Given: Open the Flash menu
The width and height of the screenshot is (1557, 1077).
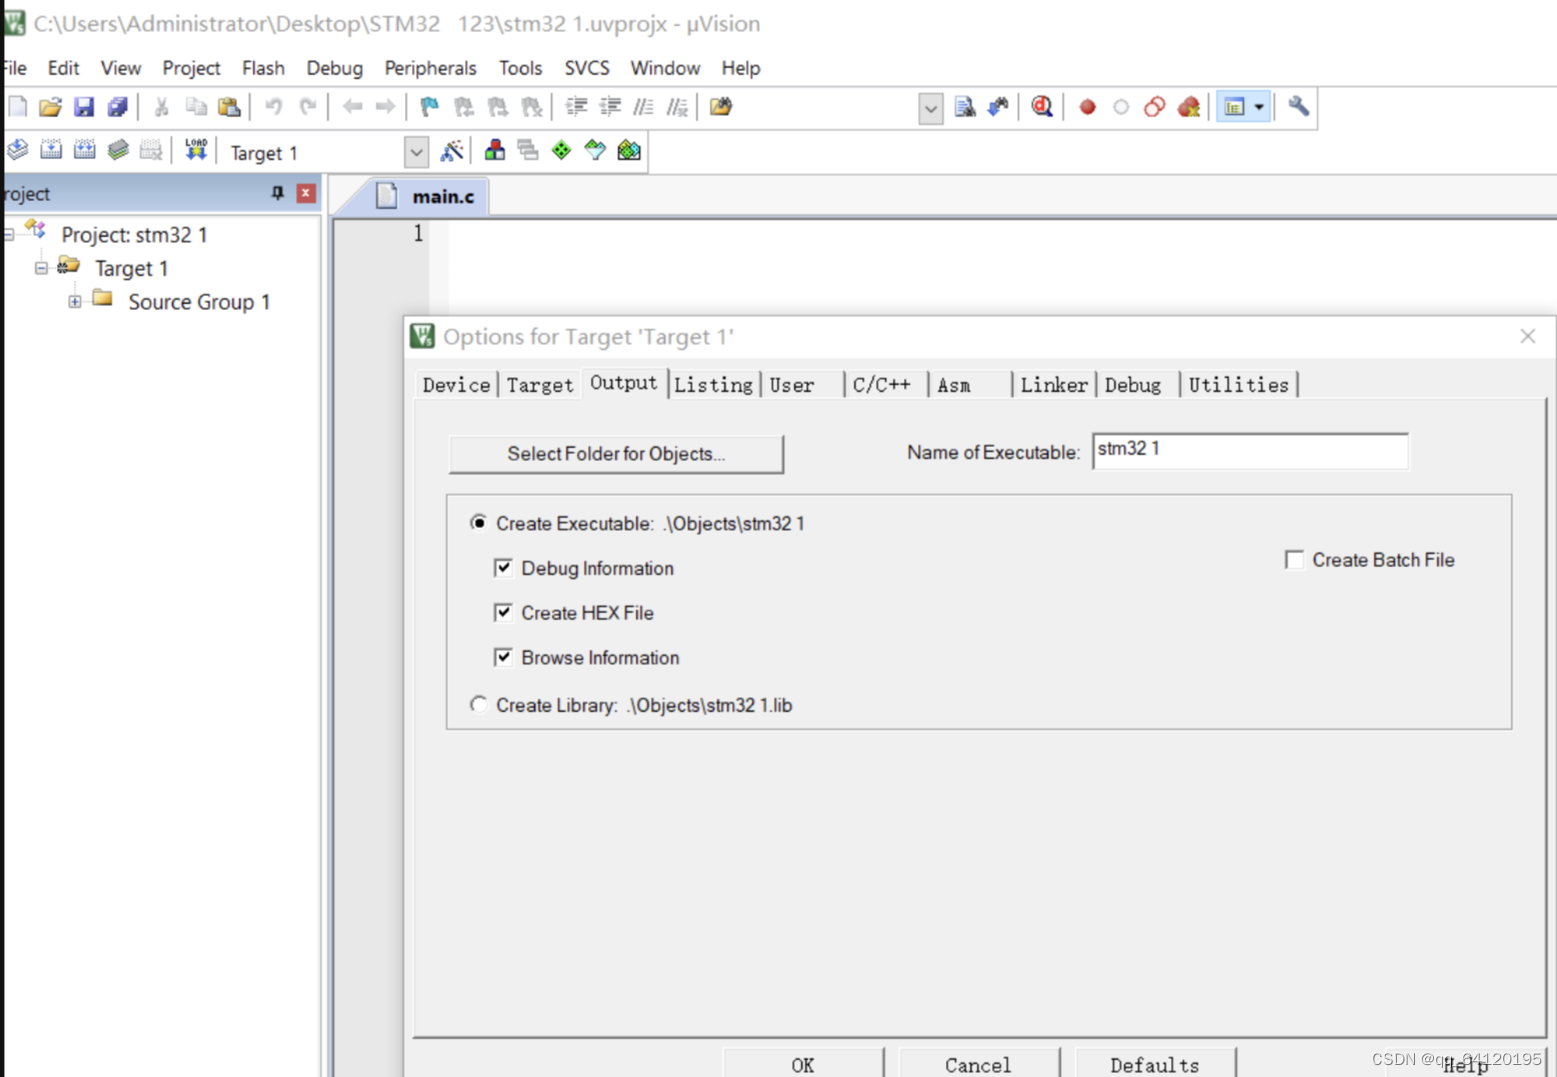Looking at the screenshot, I should (263, 68).
